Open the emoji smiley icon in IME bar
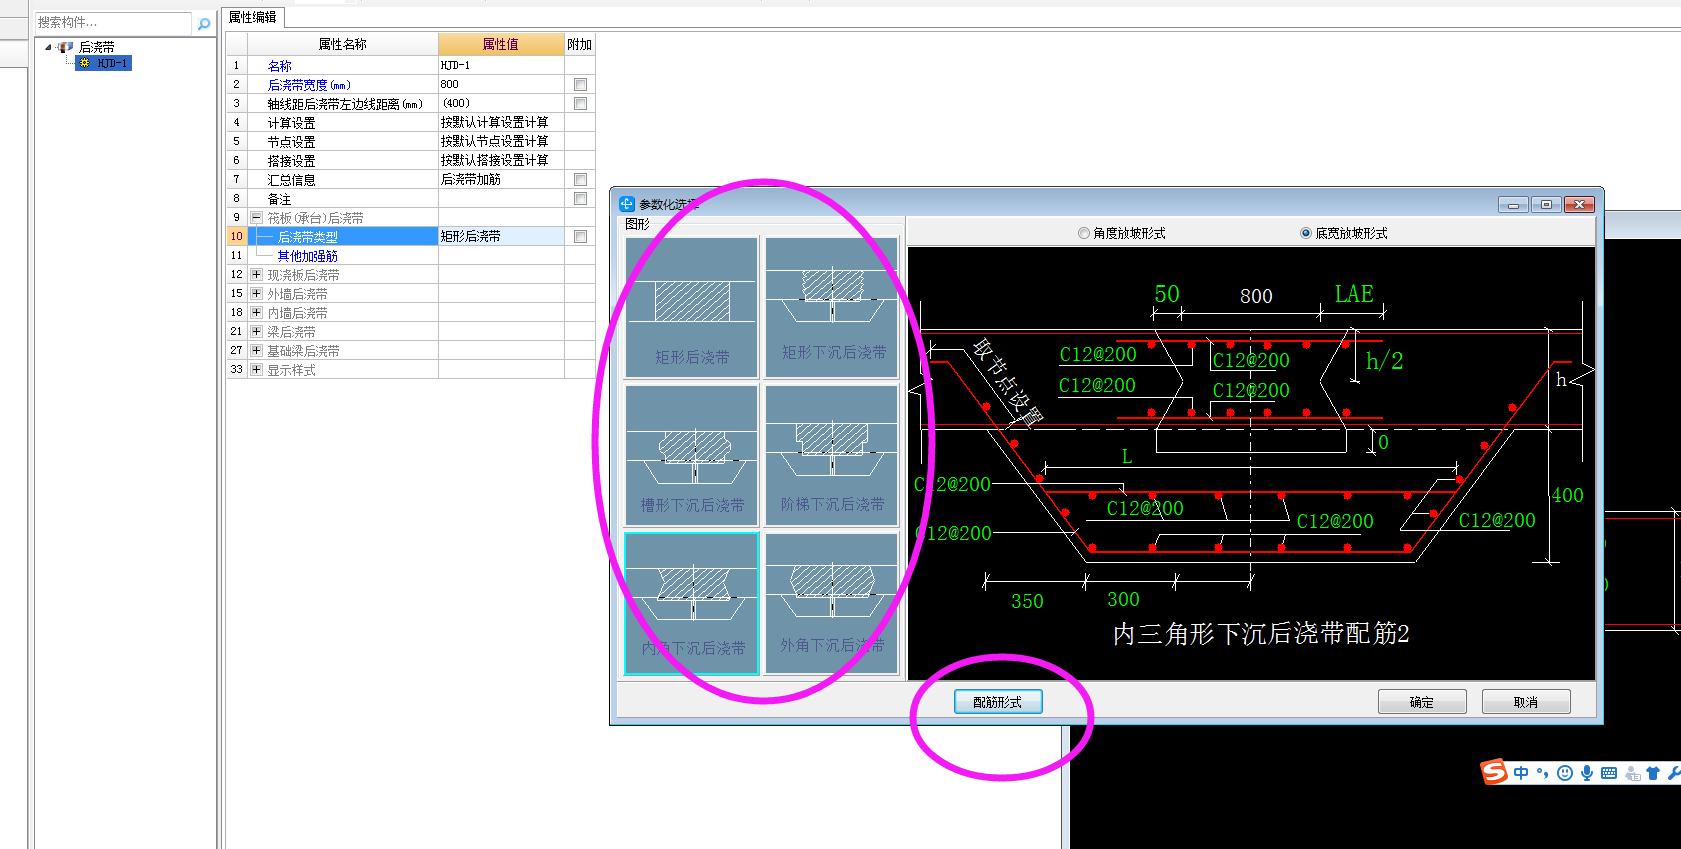This screenshot has height=849, width=1681. [1565, 773]
